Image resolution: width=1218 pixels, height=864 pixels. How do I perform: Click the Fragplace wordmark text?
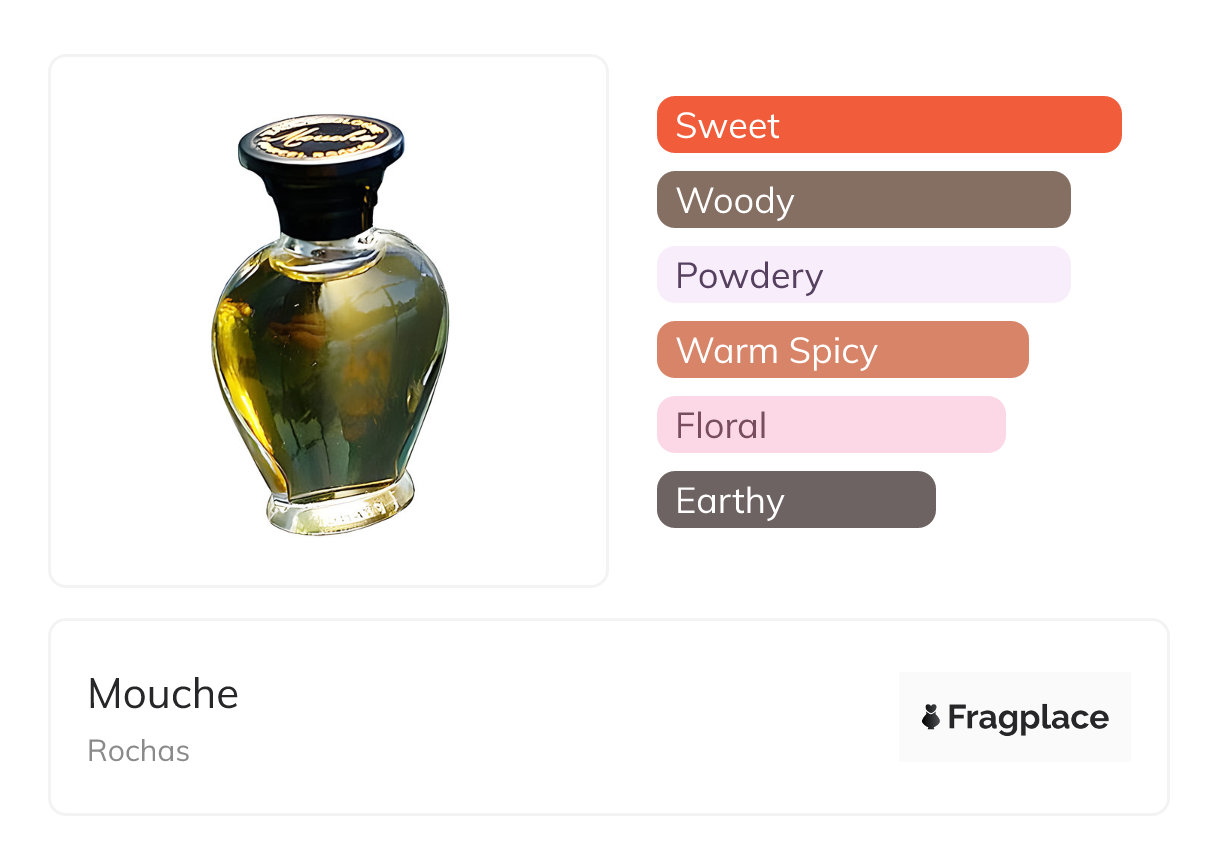click(1028, 717)
